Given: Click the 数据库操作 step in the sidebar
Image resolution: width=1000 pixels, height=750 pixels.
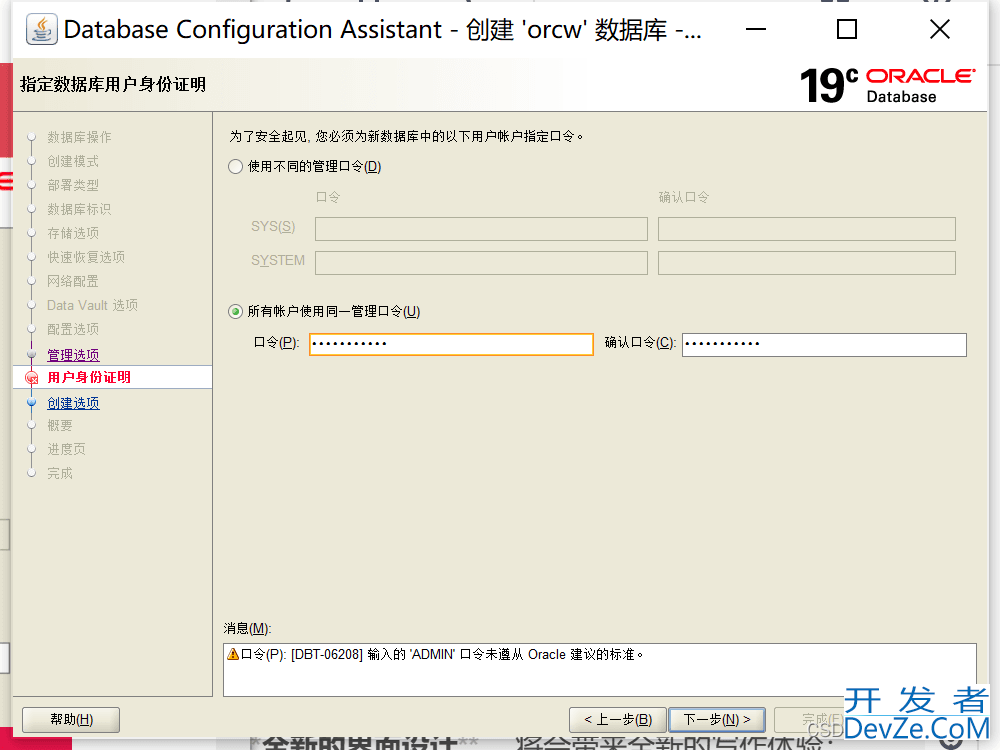Looking at the screenshot, I should pyautogui.click(x=79, y=137).
